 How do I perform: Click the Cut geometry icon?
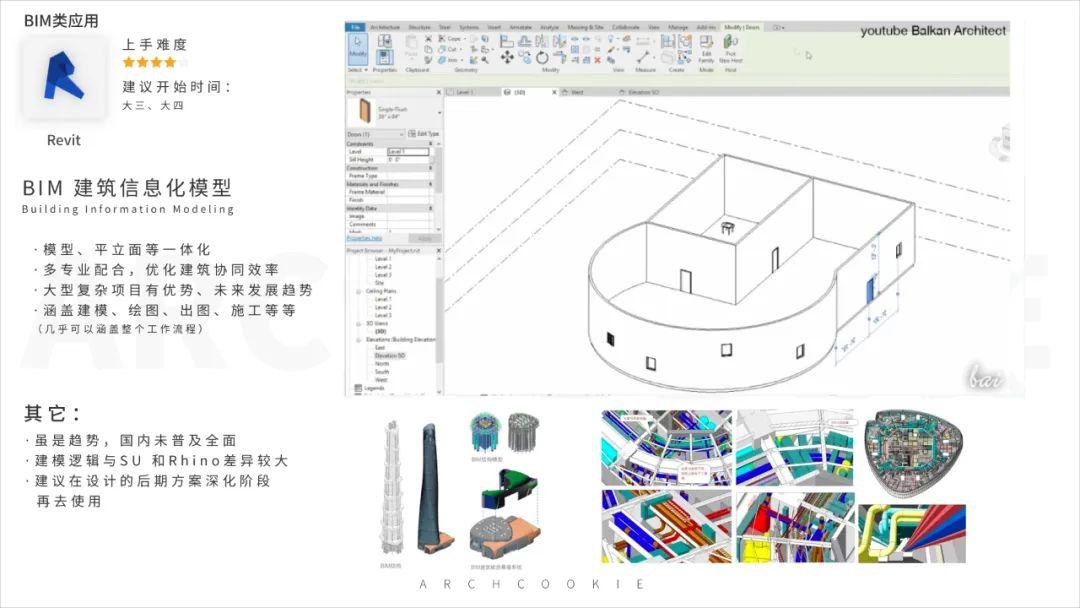coord(444,48)
